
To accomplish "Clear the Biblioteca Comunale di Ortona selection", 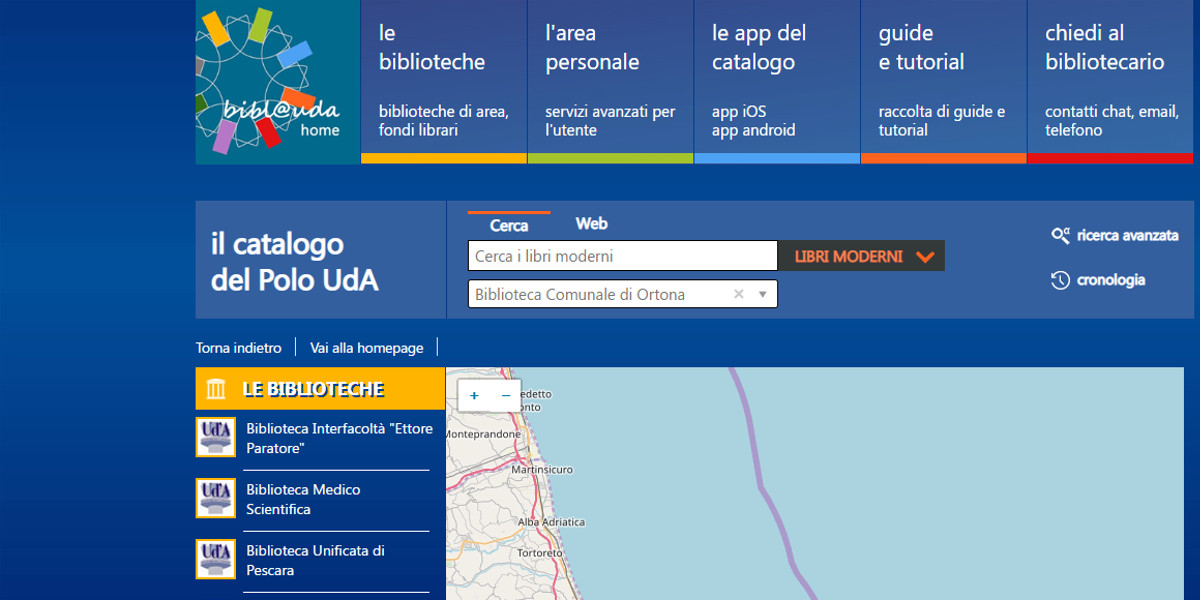I will [x=738, y=294].
